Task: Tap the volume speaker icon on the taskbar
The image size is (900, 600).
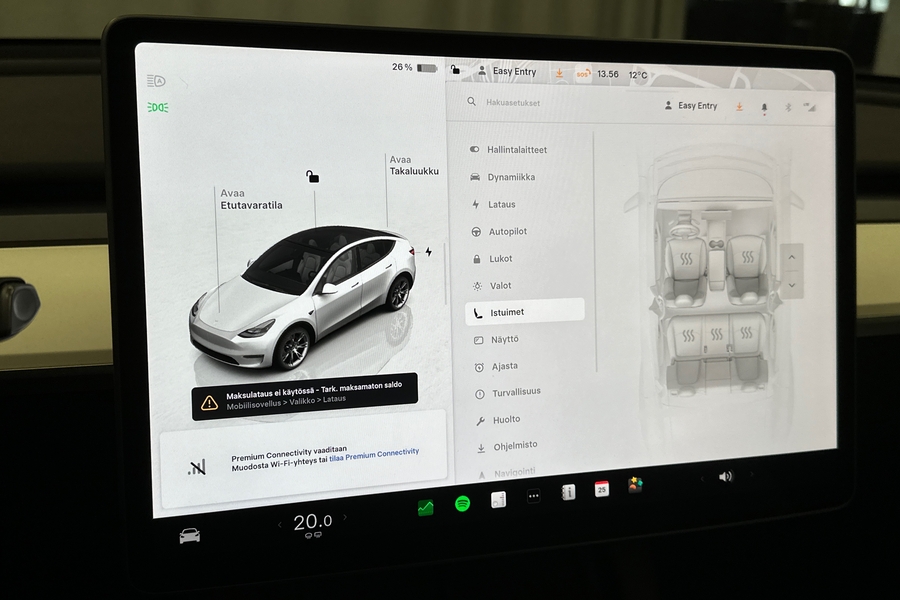Action: [x=724, y=476]
